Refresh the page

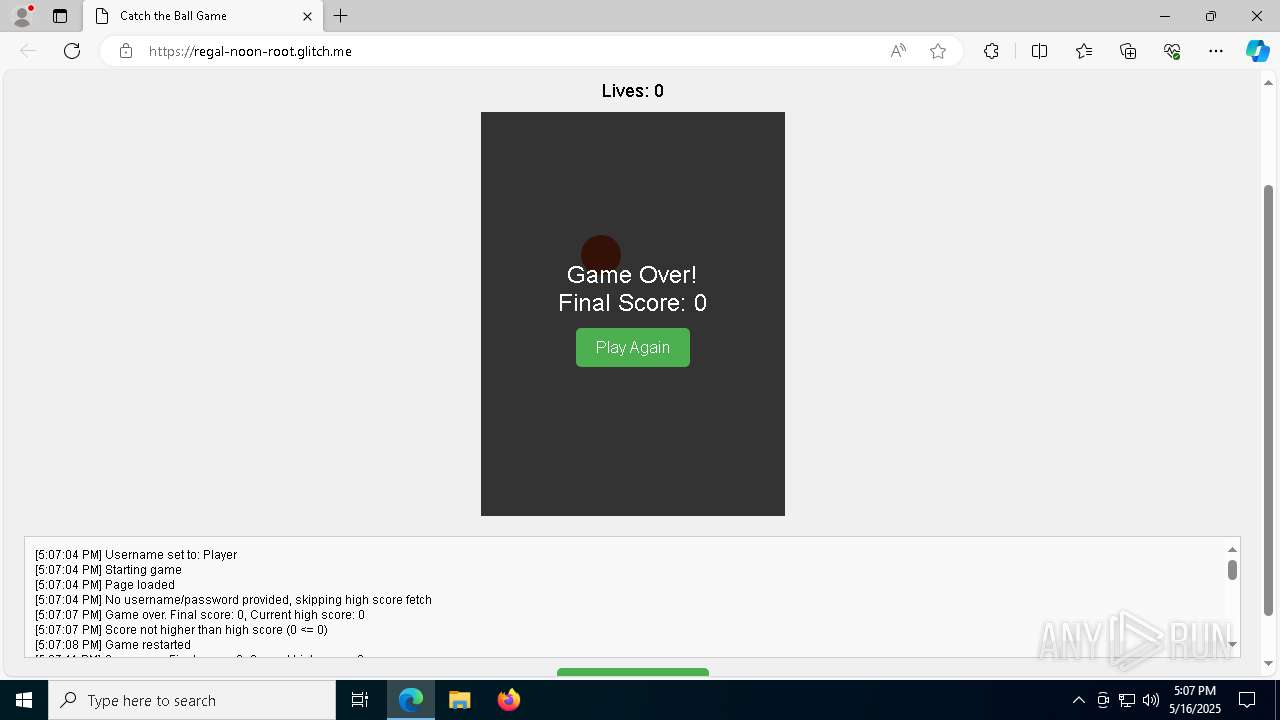pyautogui.click(x=72, y=51)
